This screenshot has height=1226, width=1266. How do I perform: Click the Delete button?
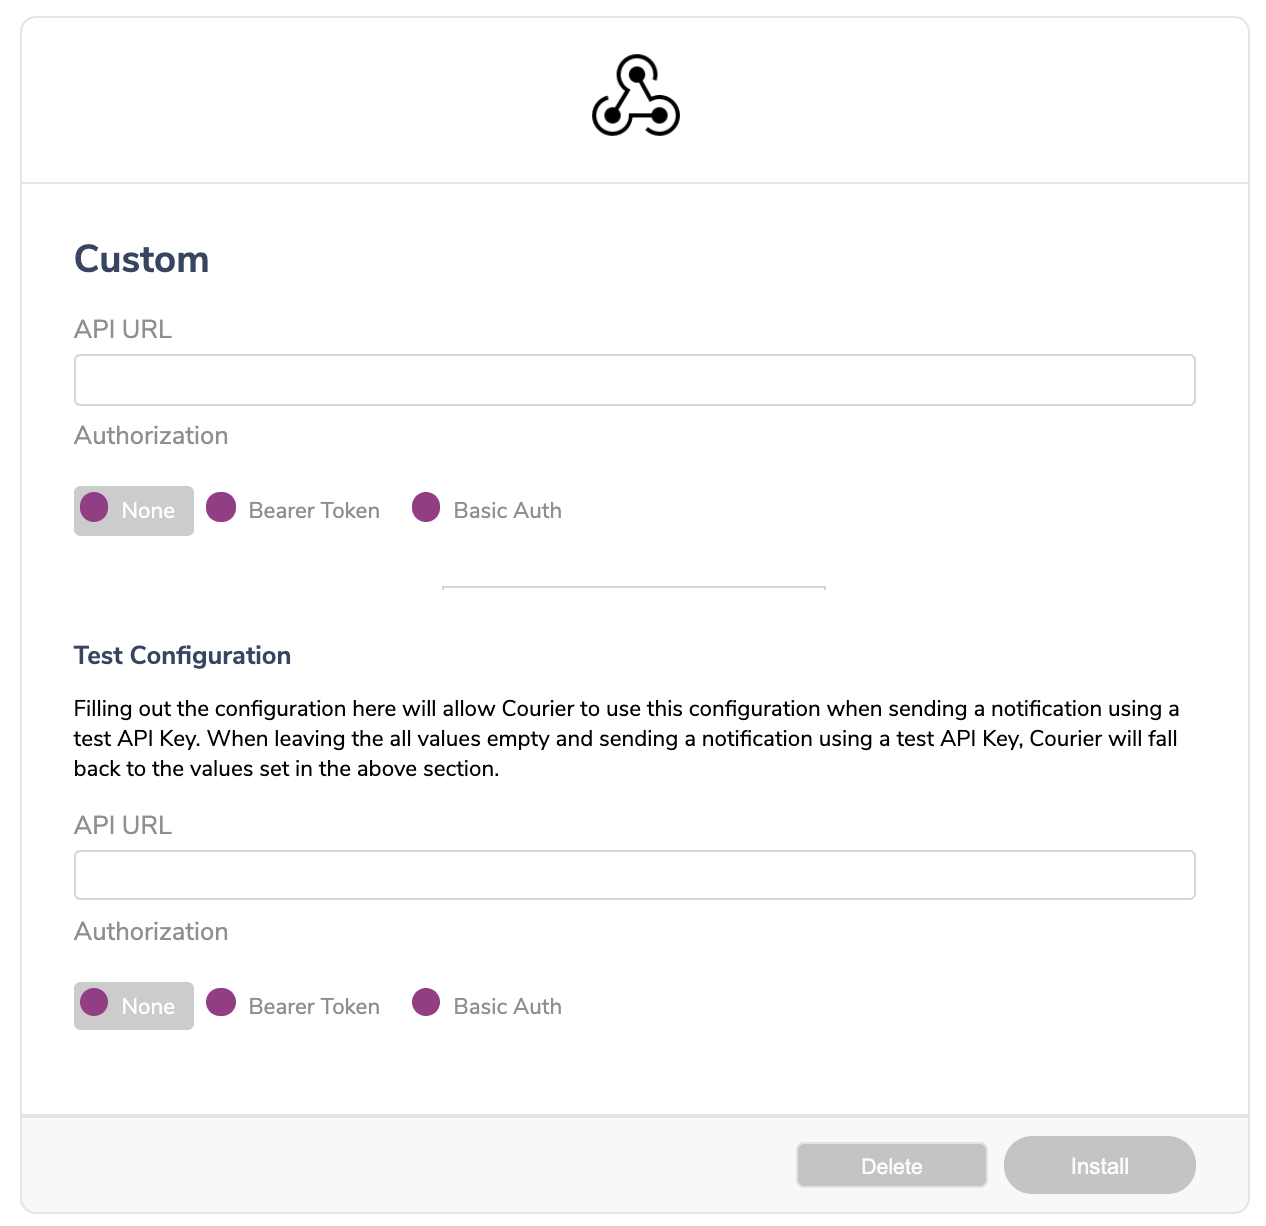(x=892, y=1166)
